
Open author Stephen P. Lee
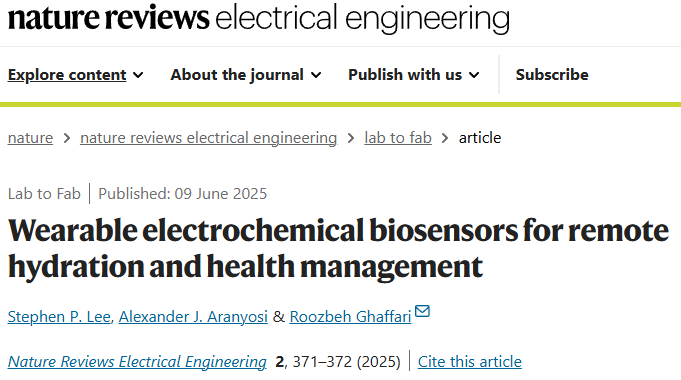pyautogui.click(x=59, y=317)
